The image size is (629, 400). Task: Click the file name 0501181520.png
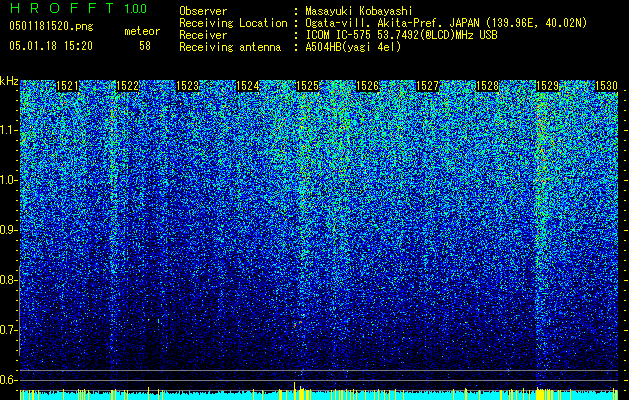tap(51, 26)
